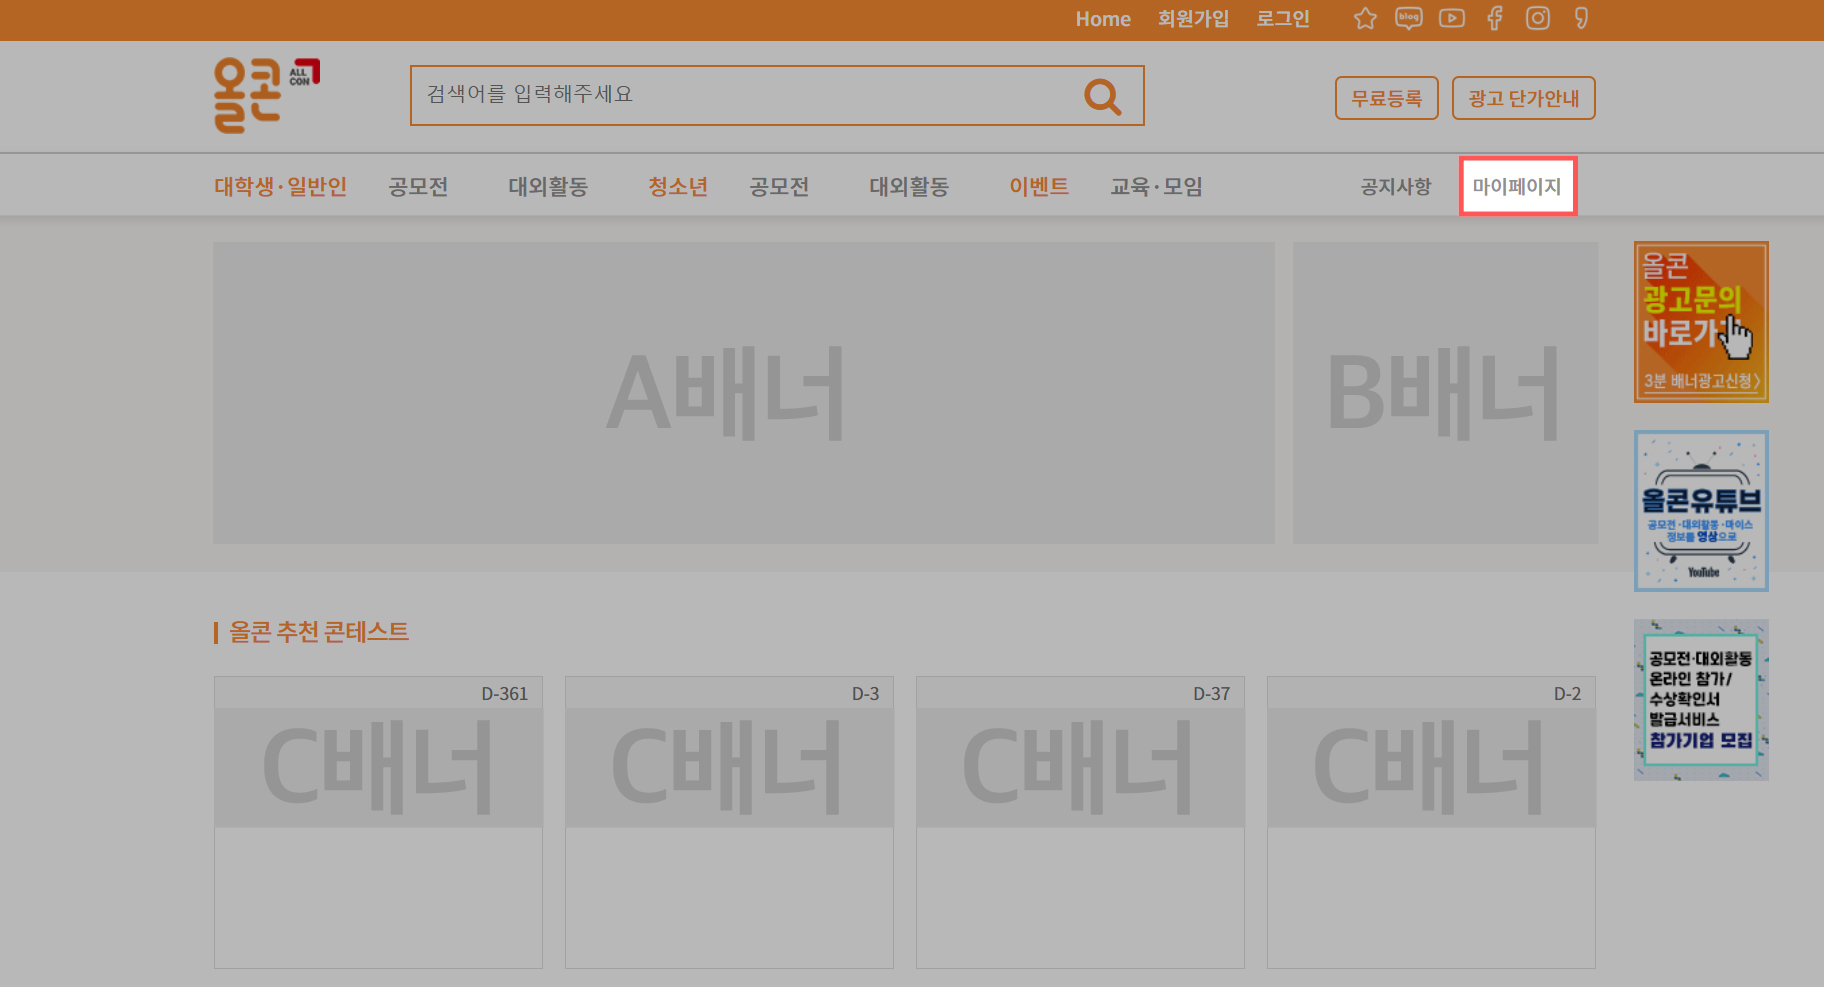Open the YouTube icon in top bar
Image resolution: width=1824 pixels, height=987 pixels.
(x=1451, y=19)
